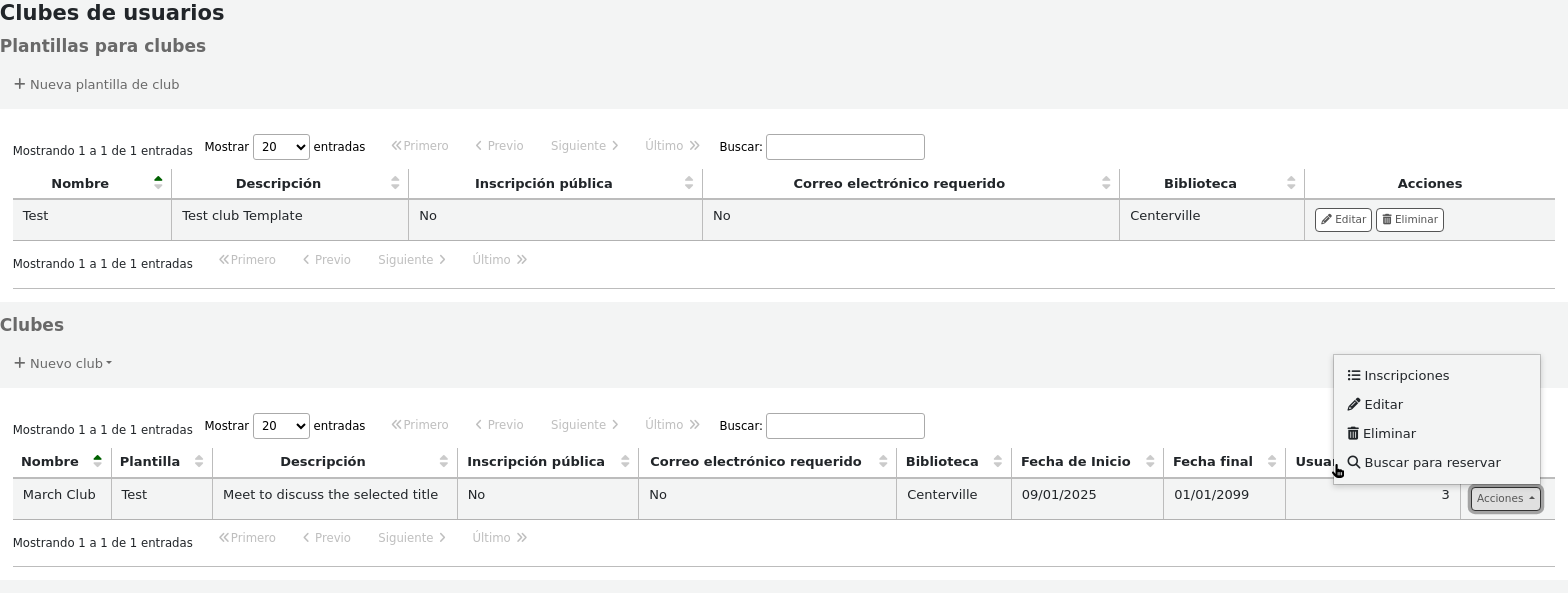Image resolution: width=1568 pixels, height=593 pixels.
Task: Open the clubs table entries-per-page dropdown
Action: [x=281, y=426]
